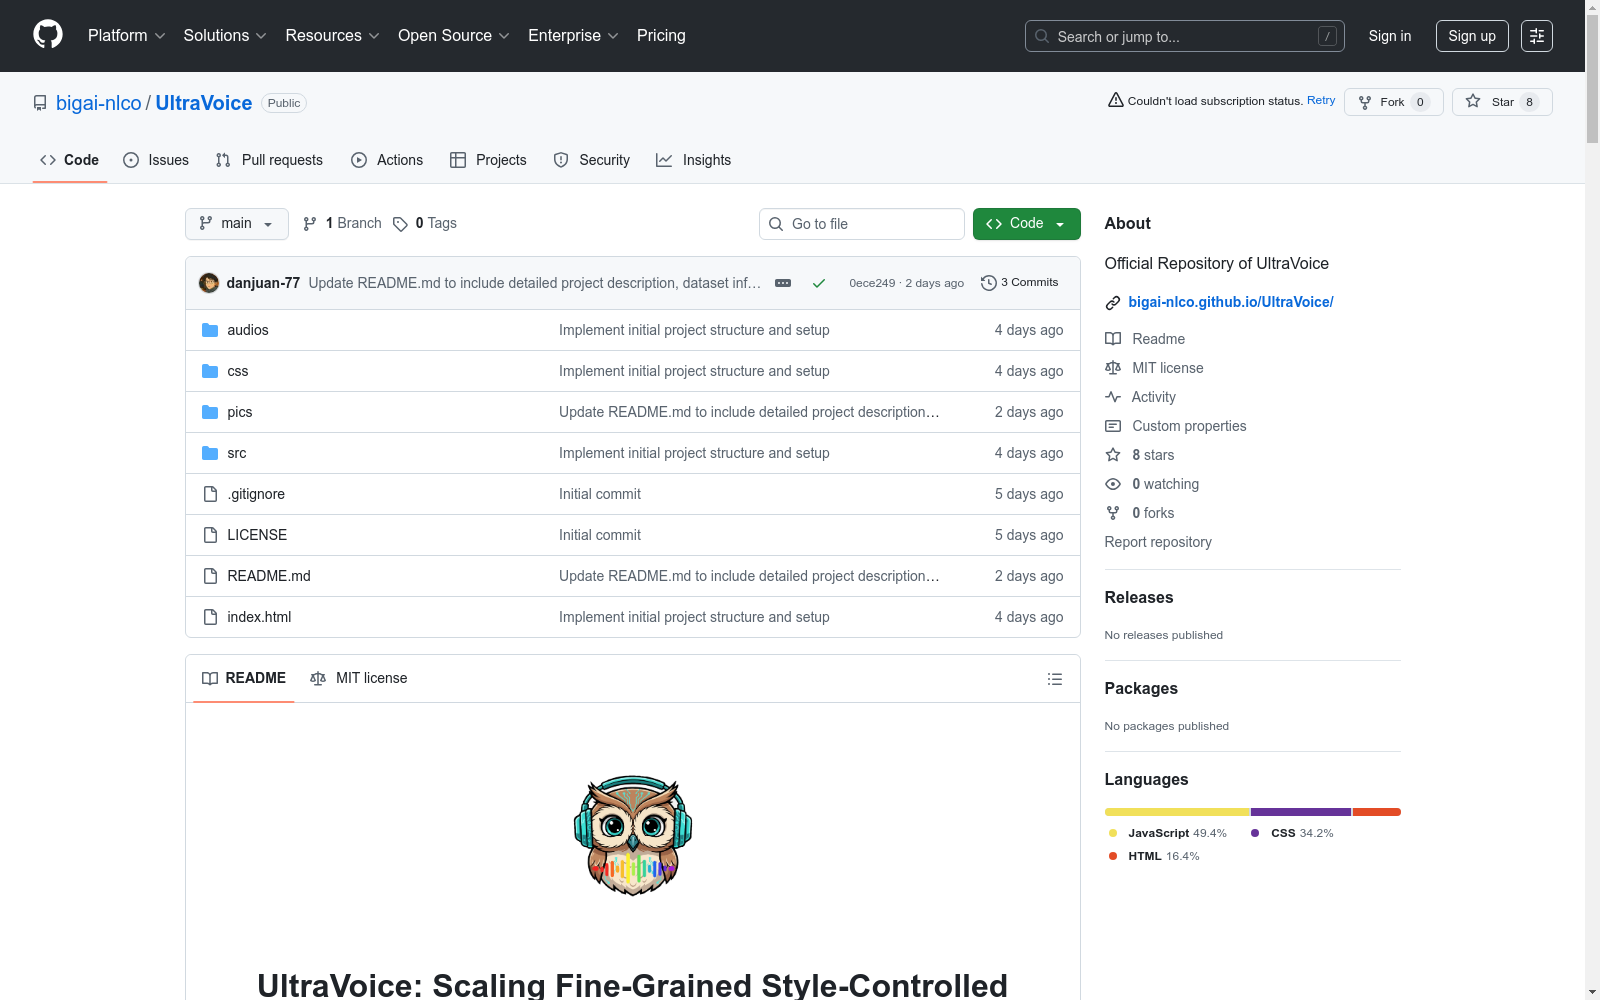This screenshot has width=1600, height=1000.
Task: Click the pulse icon beside Activity
Action: pos(1113,397)
